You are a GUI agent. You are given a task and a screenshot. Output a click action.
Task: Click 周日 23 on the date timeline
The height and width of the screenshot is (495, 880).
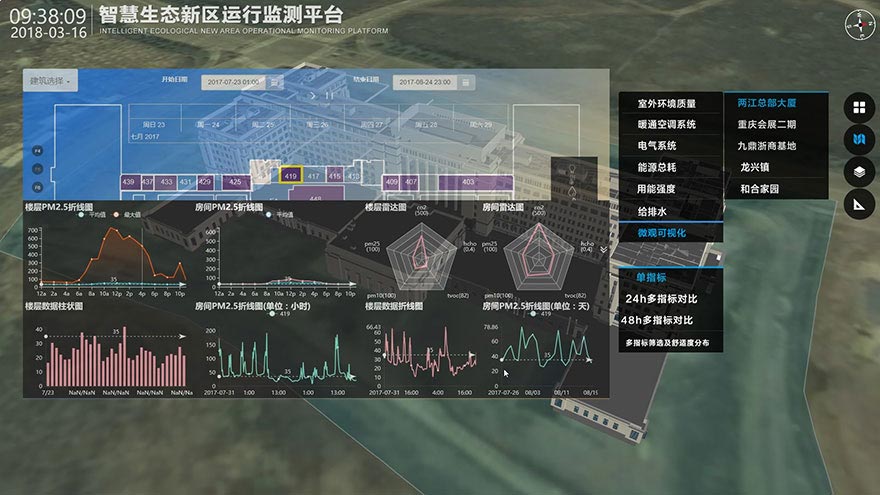coord(154,125)
